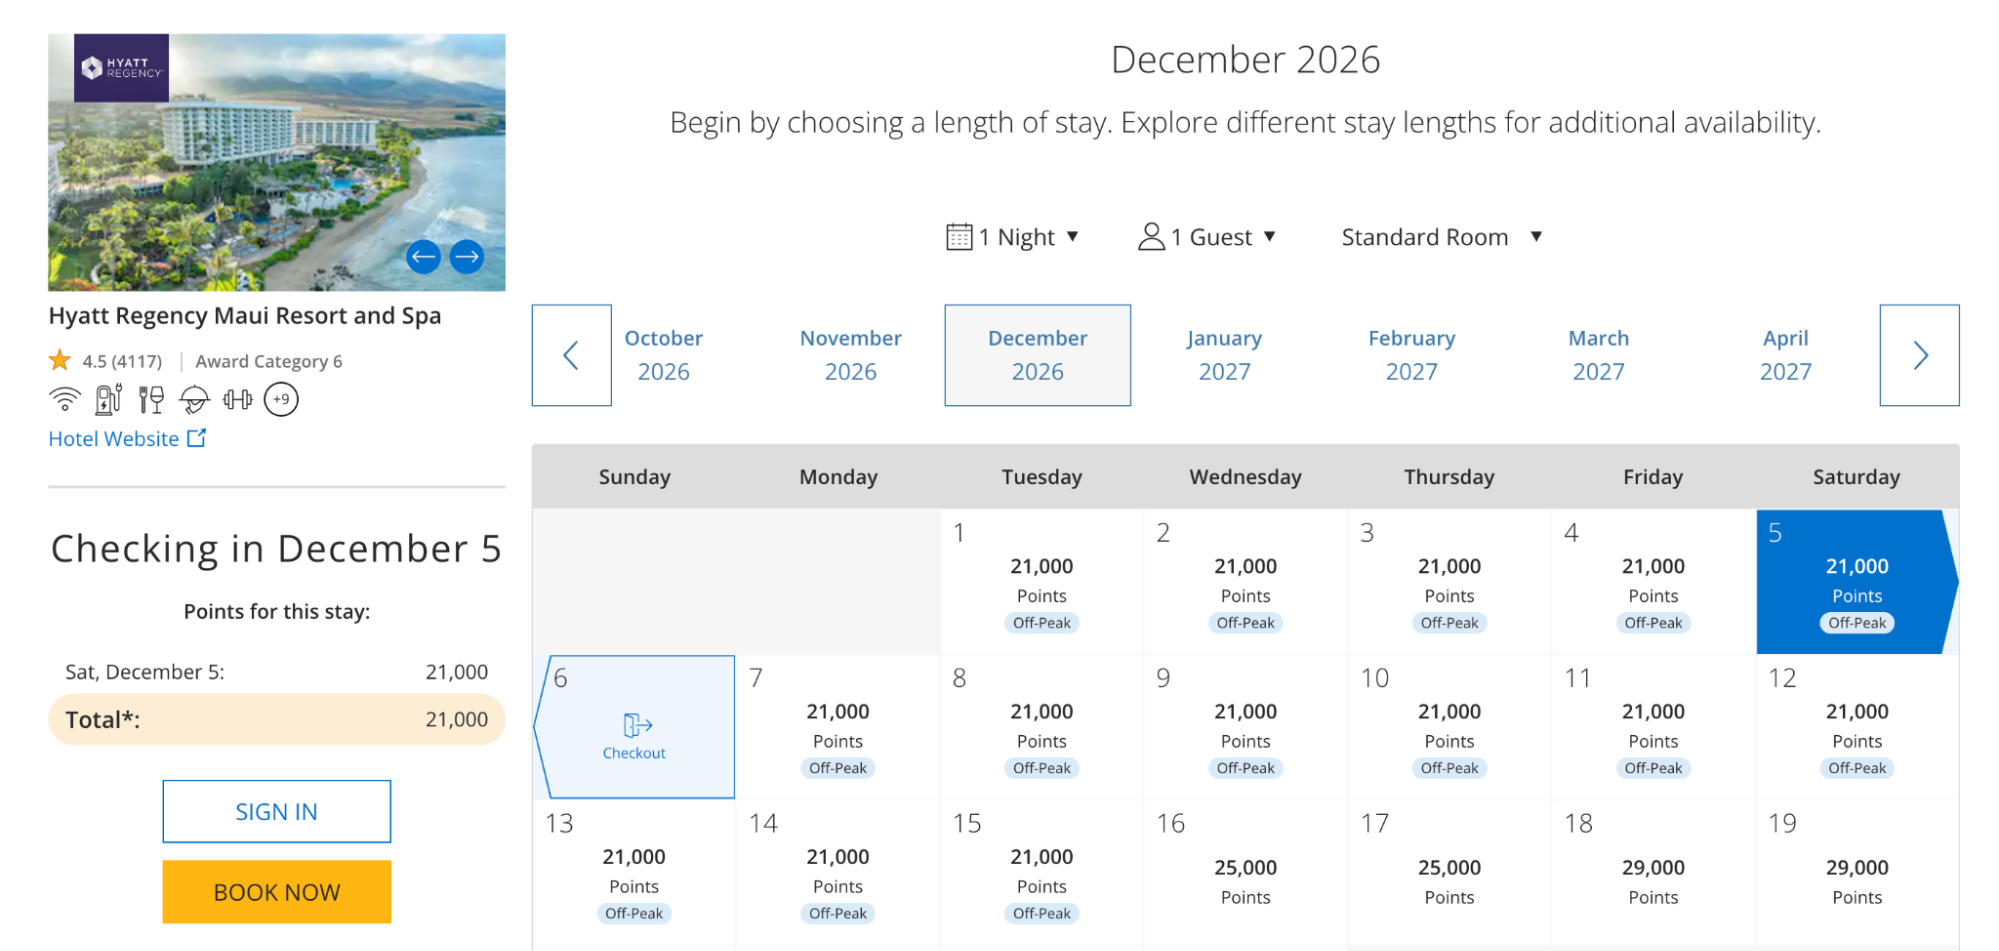Click the fitness center dumbbell icon
Image resolution: width=1999 pixels, height=951 pixels.
pos(238,400)
